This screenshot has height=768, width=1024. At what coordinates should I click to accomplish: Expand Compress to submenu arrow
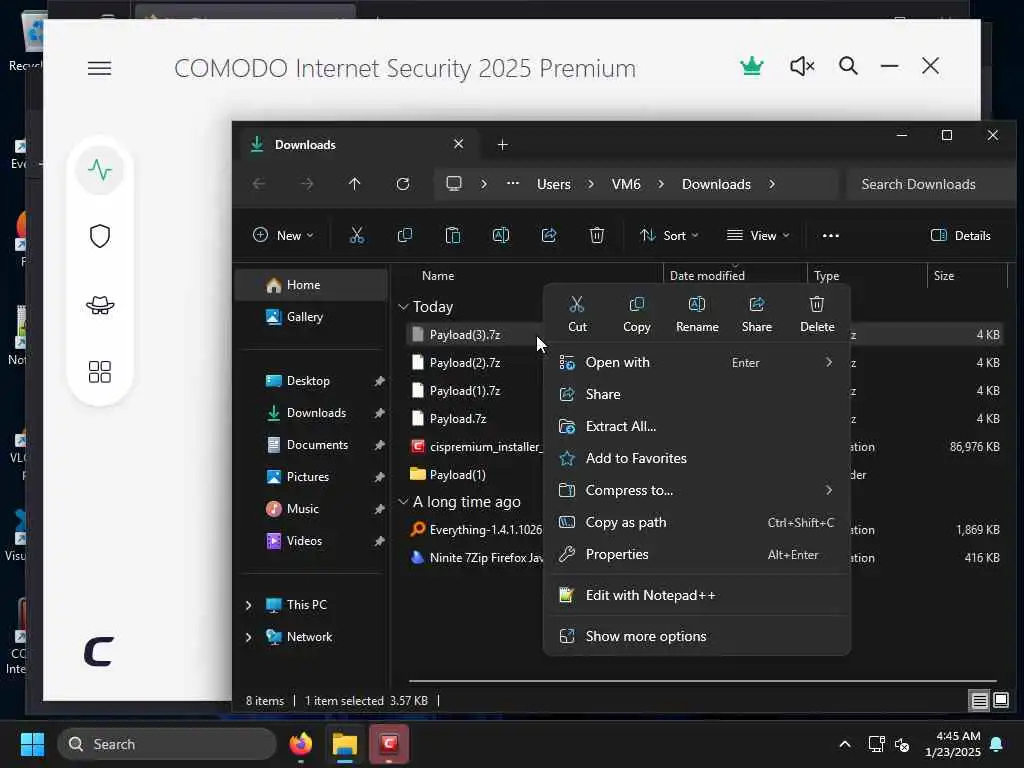[x=829, y=490]
